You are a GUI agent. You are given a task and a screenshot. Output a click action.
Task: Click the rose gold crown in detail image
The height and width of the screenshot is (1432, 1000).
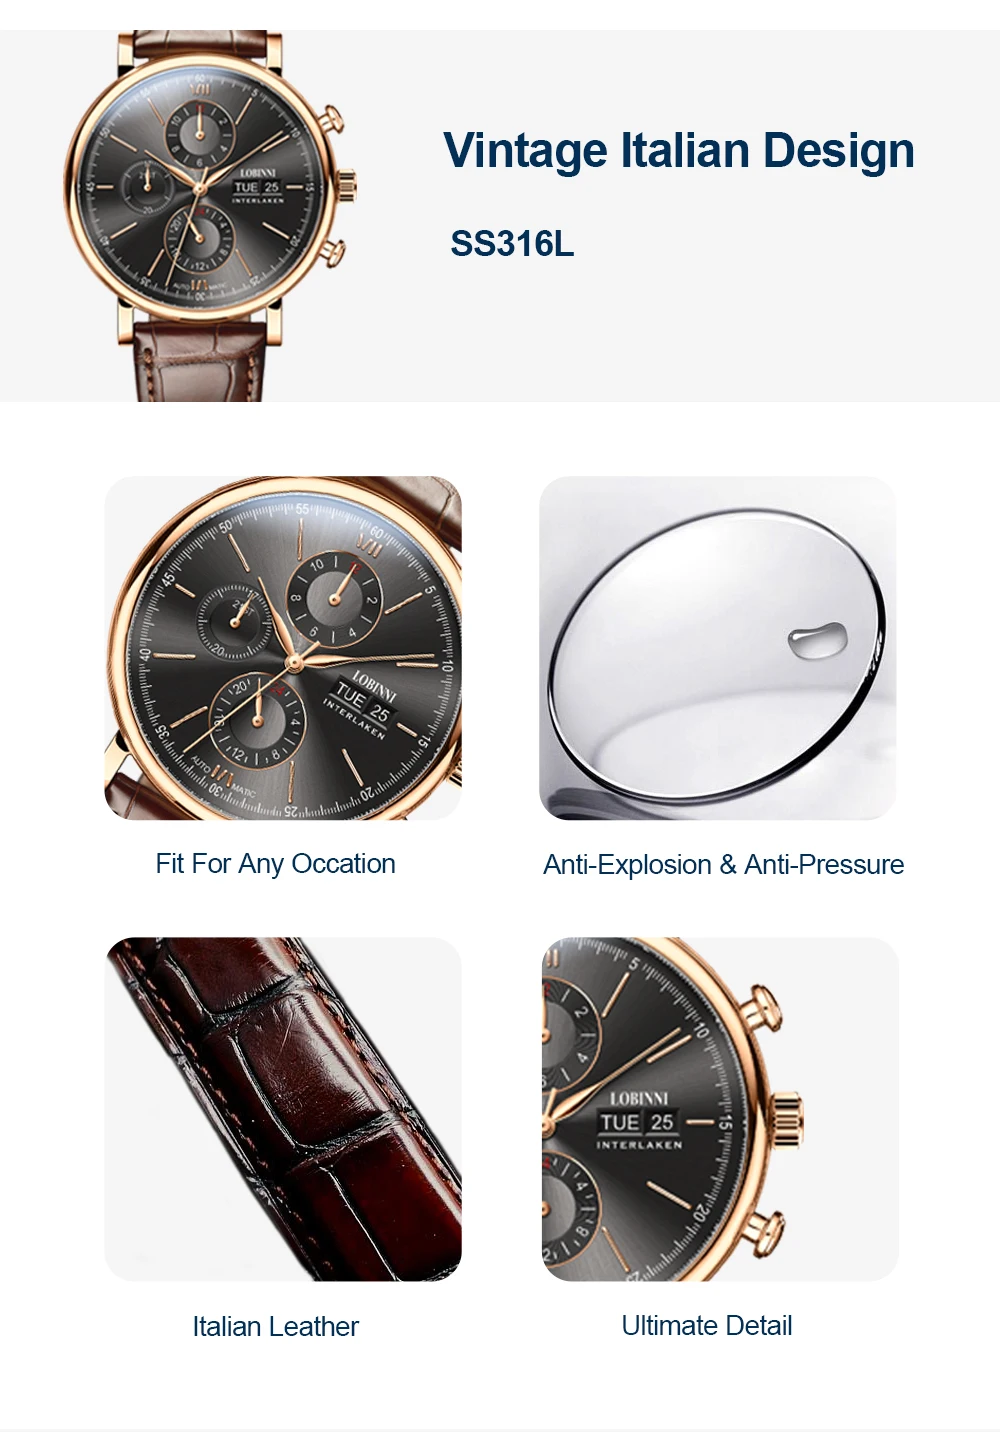(x=785, y=1121)
